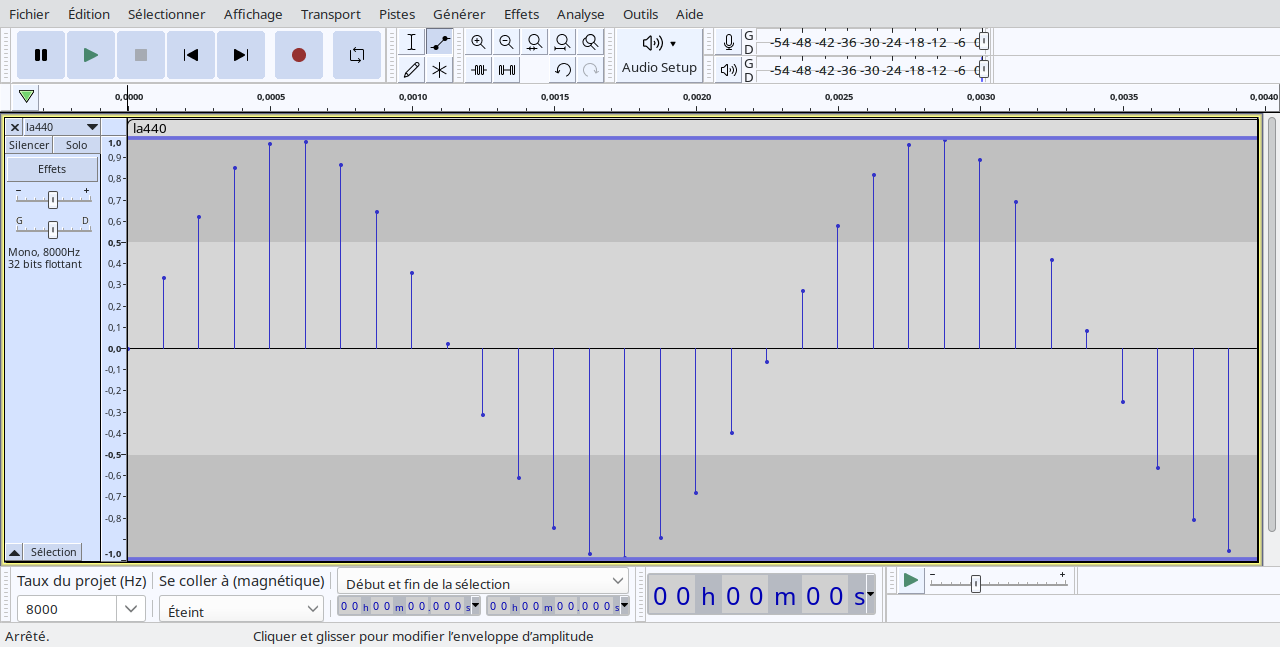Click the Trim audio outside selection icon

tap(479, 70)
